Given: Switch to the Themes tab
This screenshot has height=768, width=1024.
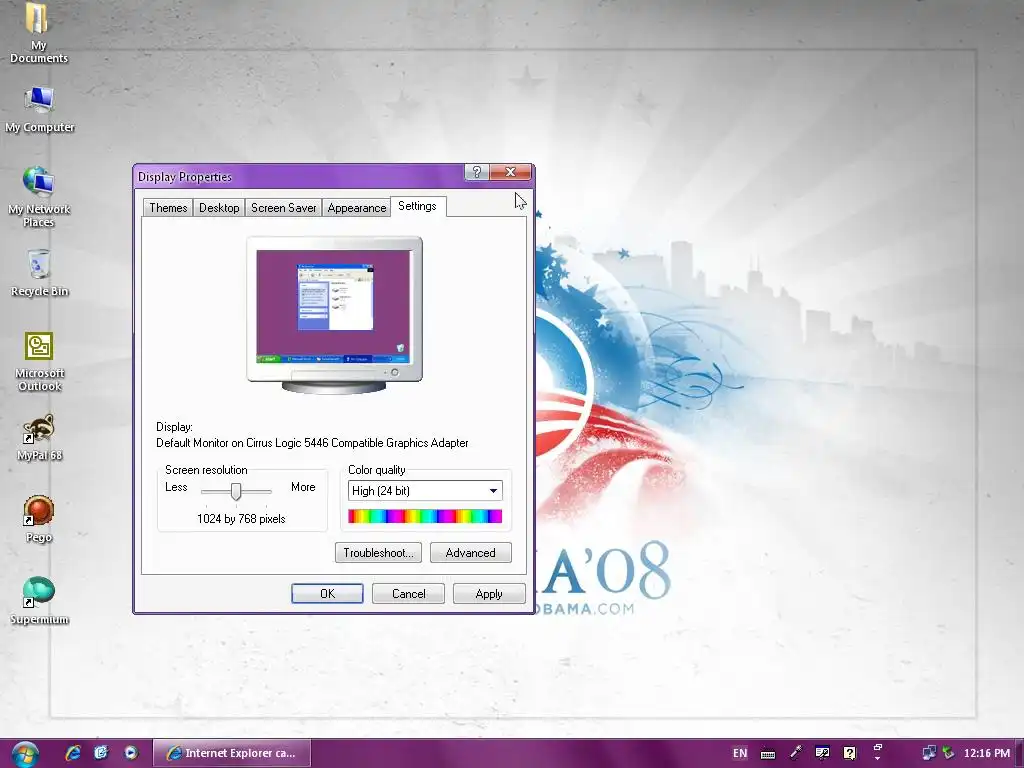Looking at the screenshot, I should tap(168, 208).
